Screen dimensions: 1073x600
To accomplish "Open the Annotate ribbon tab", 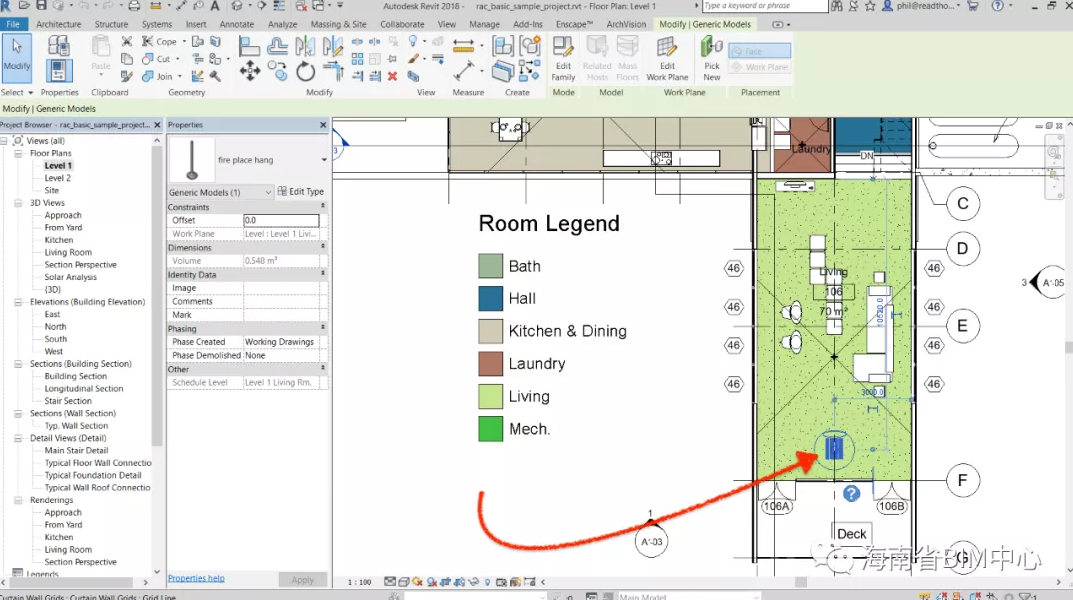I will point(237,24).
